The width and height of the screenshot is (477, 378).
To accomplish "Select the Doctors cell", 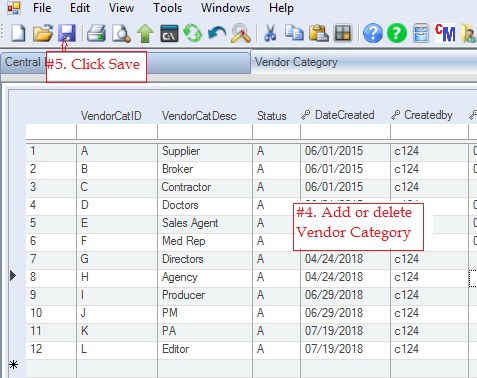I will 205,205.
